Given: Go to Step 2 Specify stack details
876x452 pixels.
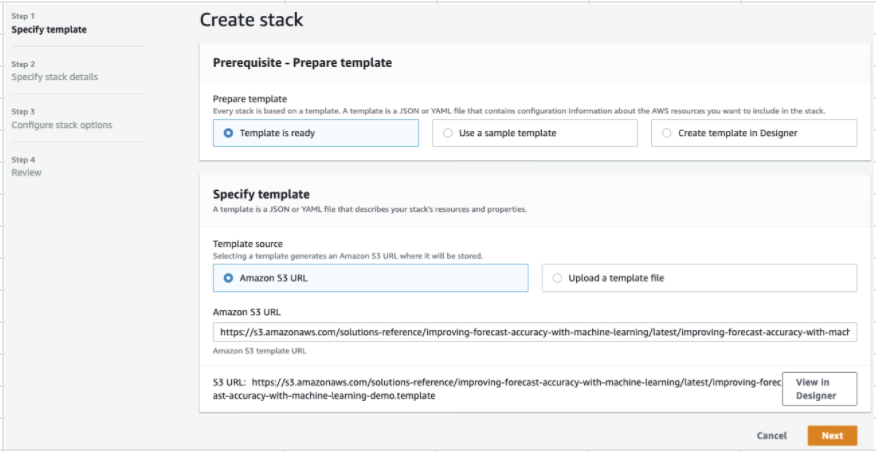Looking at the screenshot, I should (55, 77).
